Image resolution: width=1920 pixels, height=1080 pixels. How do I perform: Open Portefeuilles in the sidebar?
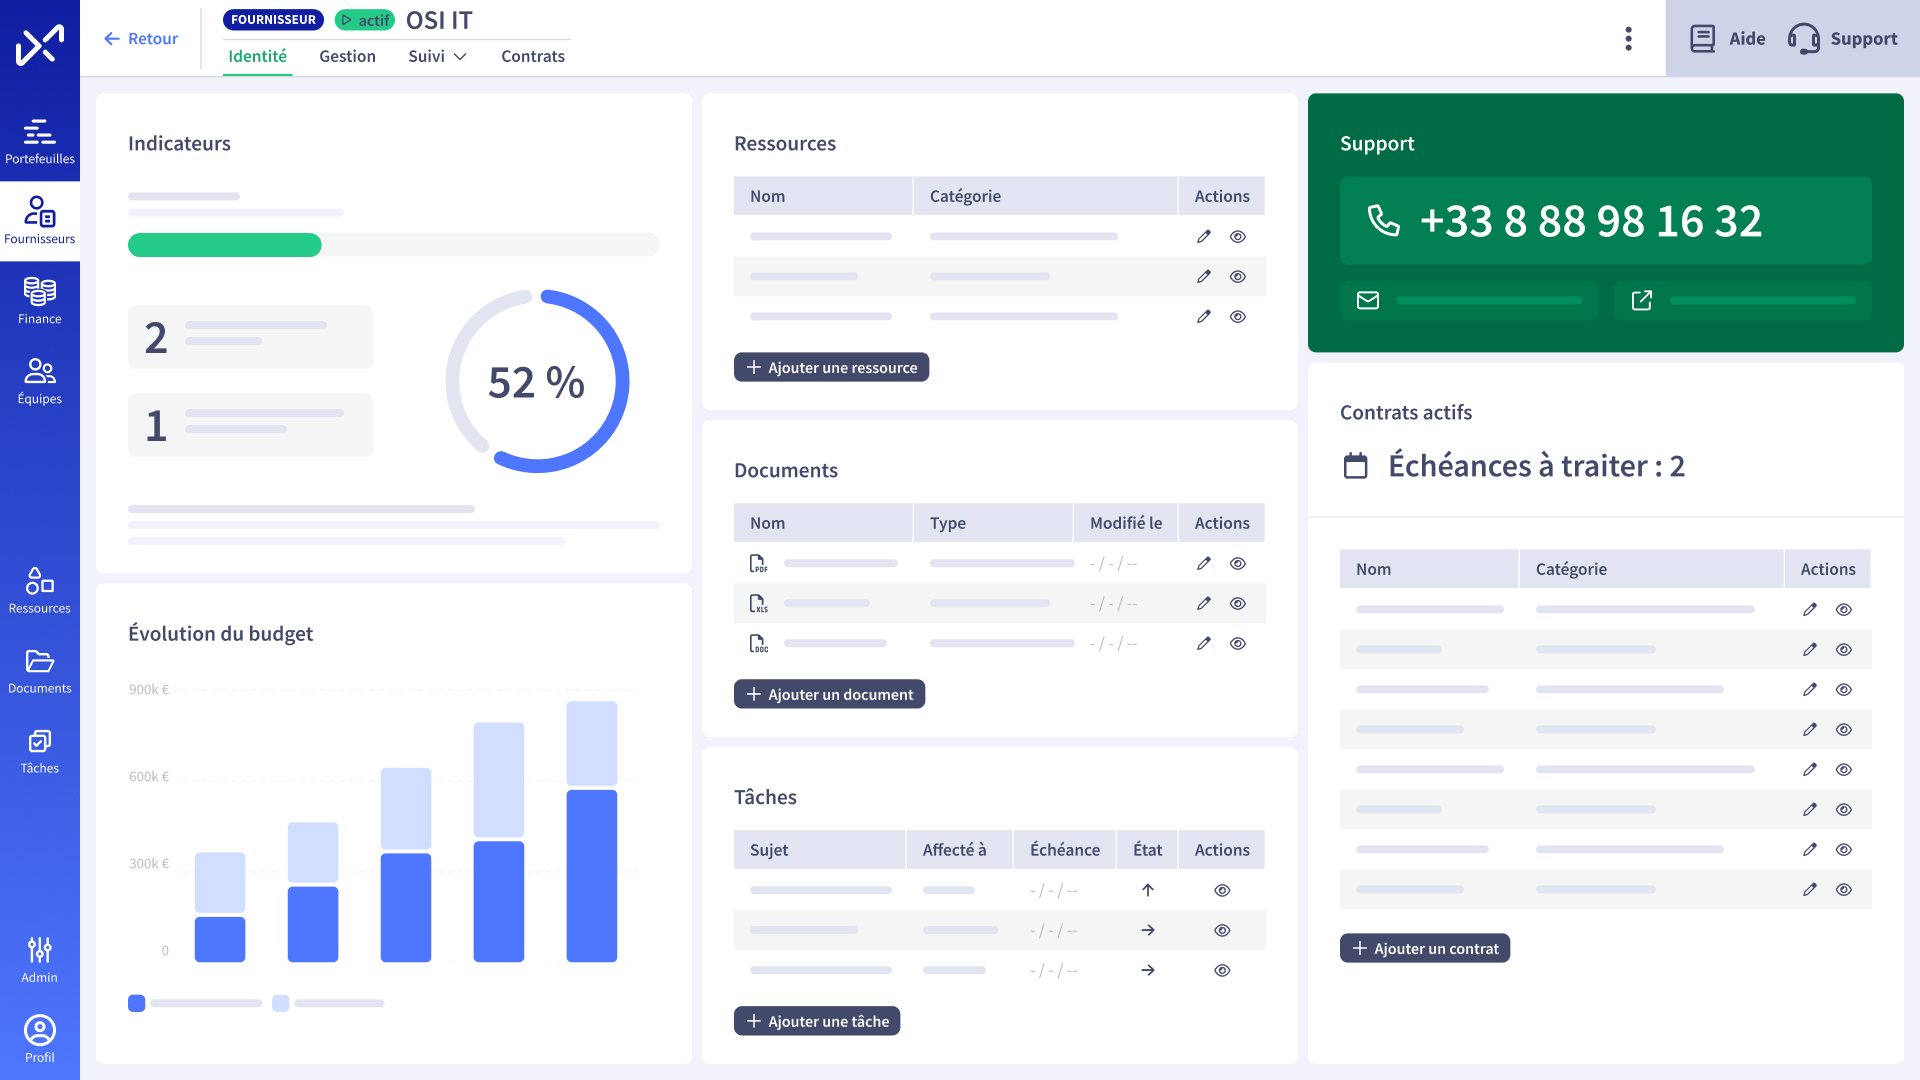click(39, 140)
